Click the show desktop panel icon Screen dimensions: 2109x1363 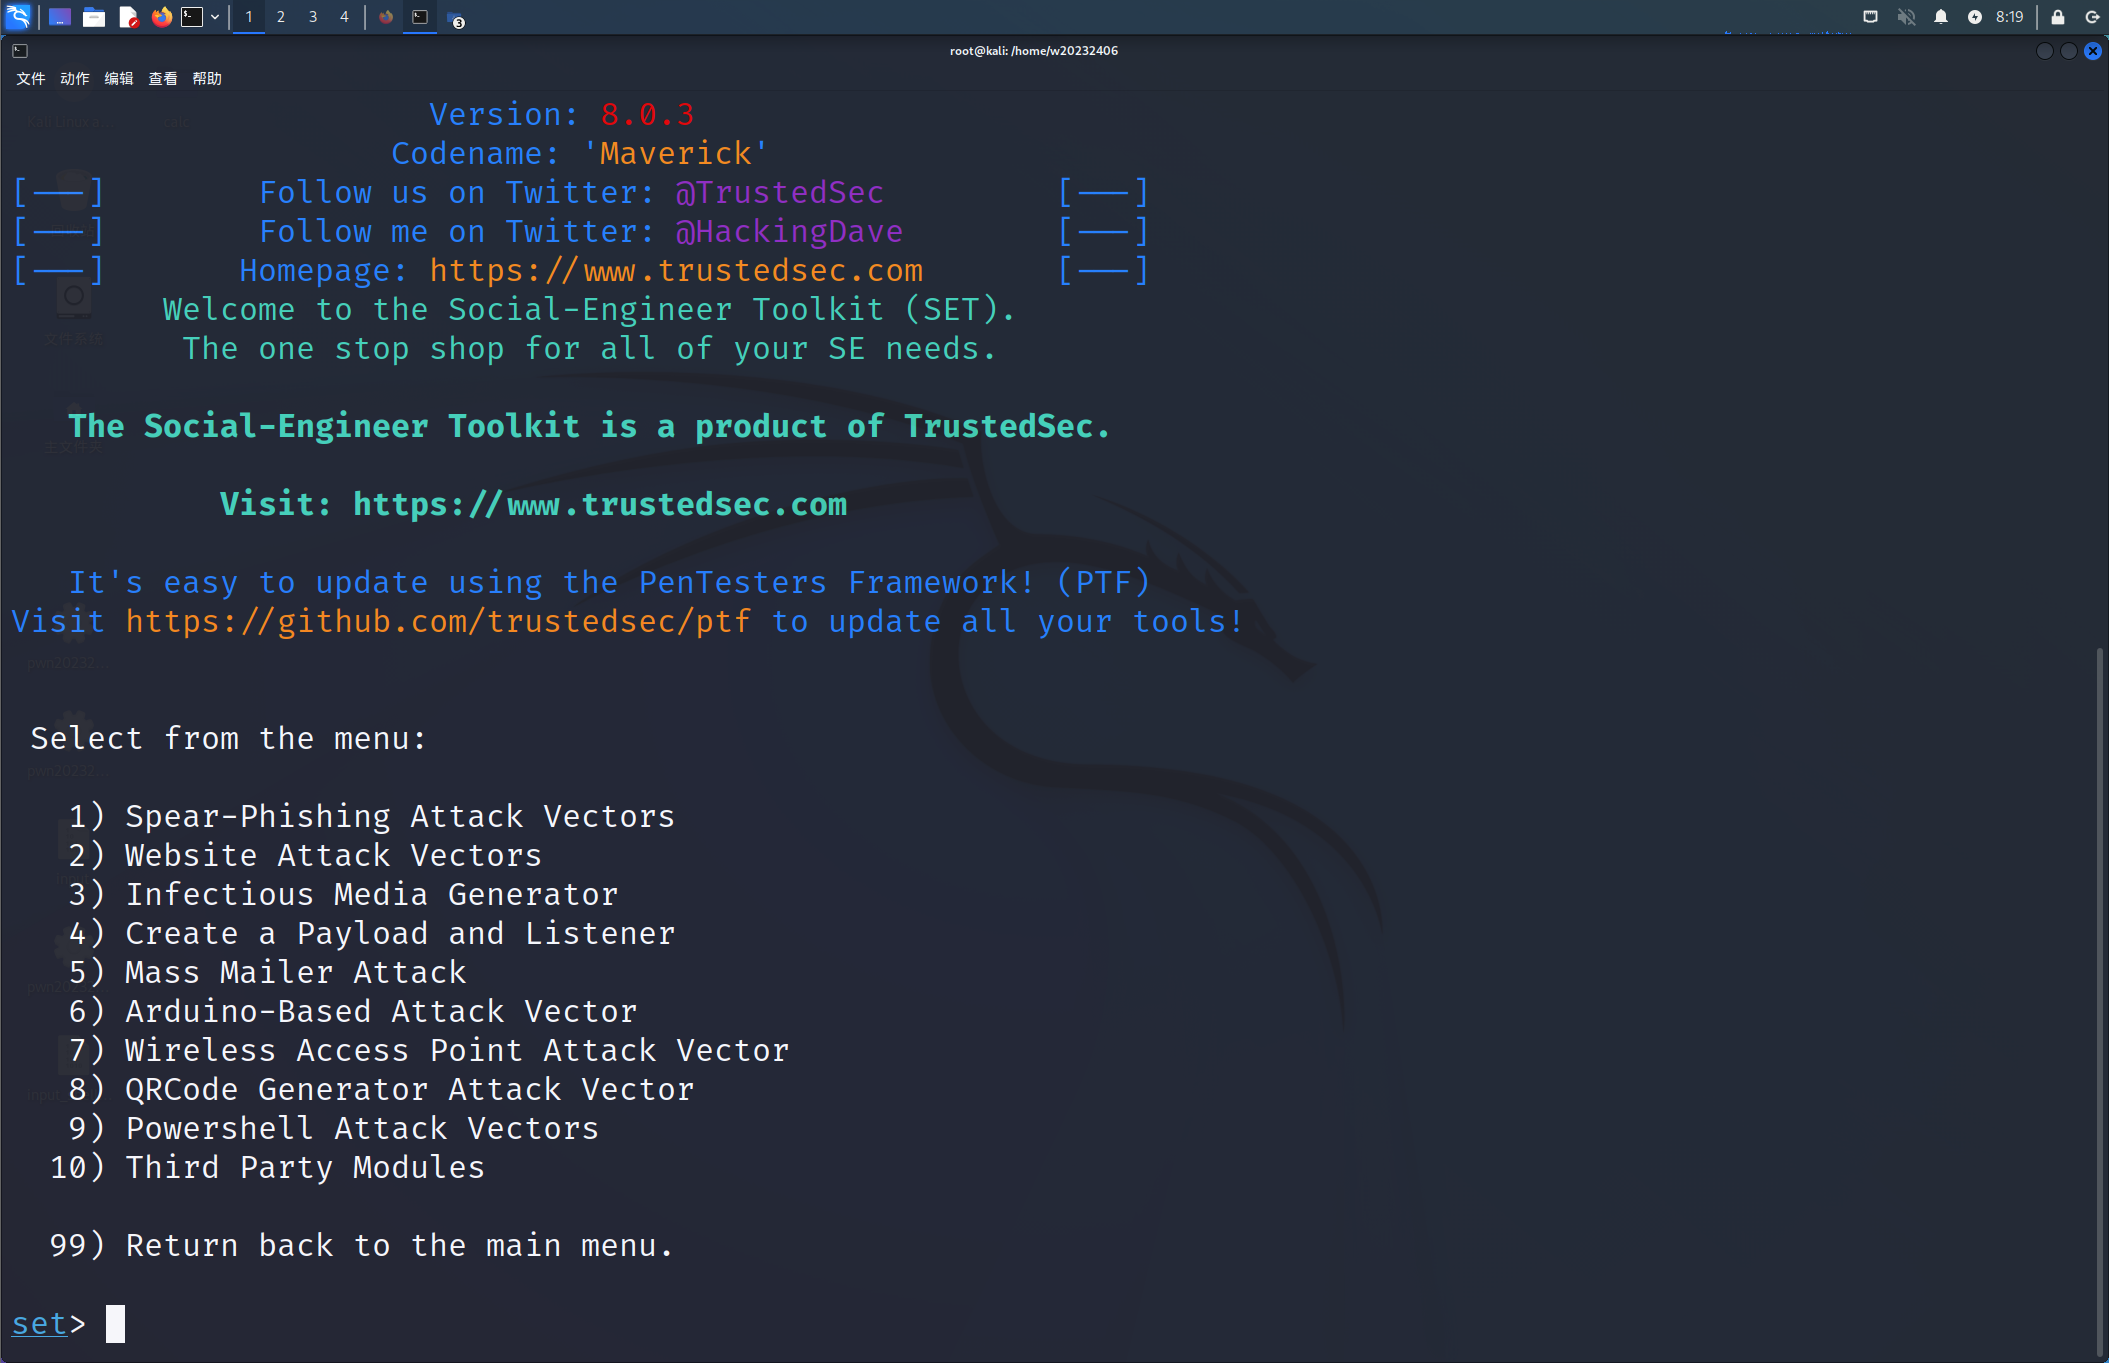(60, 17)
